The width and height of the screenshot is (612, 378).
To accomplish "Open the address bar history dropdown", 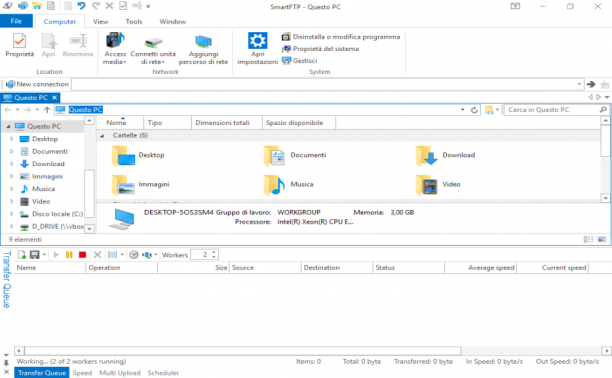I will [463, 110].
